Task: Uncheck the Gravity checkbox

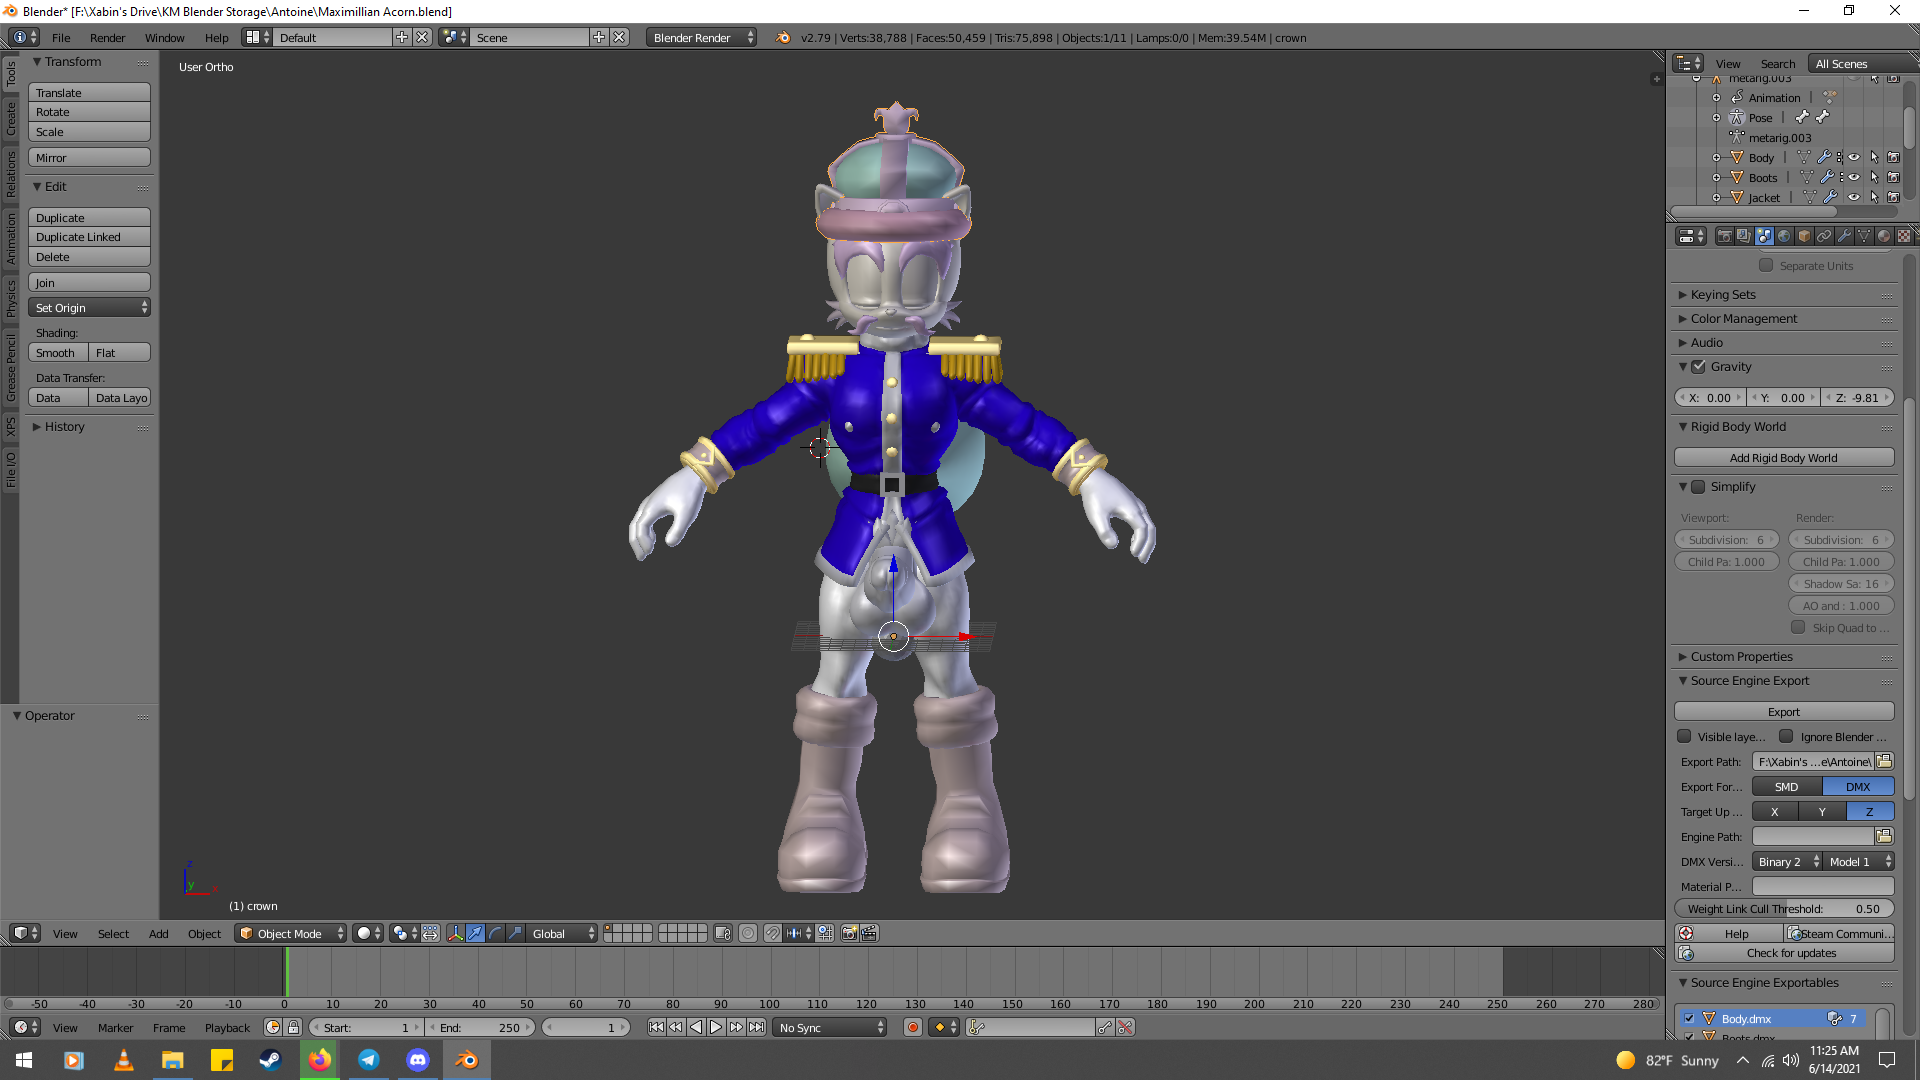Action: tap(1698, 367)
